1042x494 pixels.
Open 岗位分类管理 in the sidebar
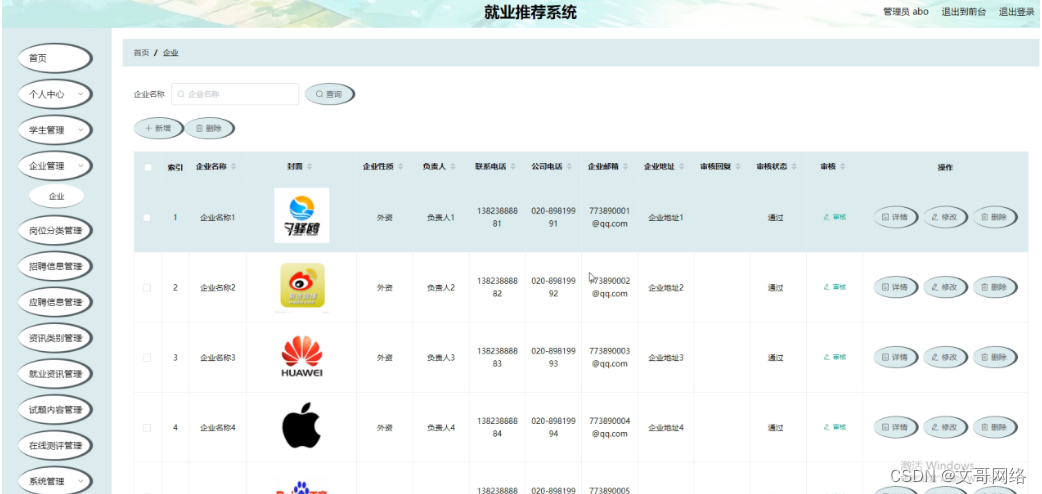point(54,231)
